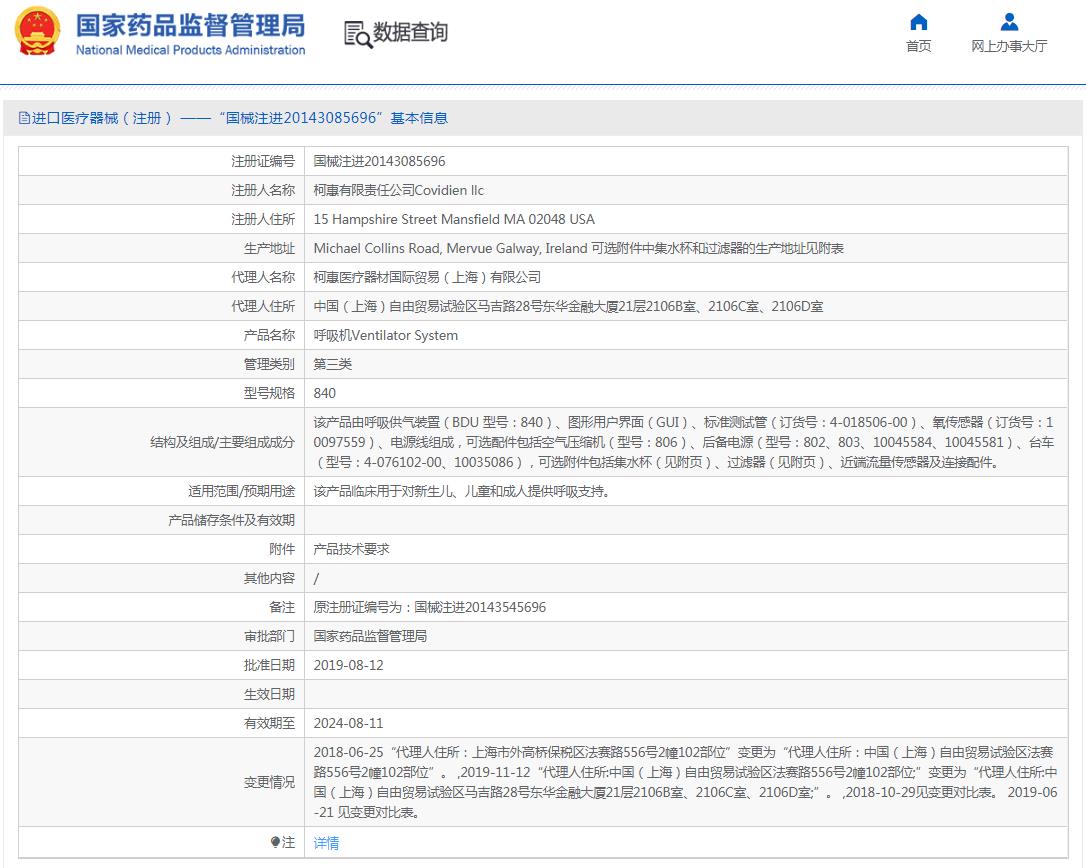Click the 数据查询 heading text

point(410,33)
